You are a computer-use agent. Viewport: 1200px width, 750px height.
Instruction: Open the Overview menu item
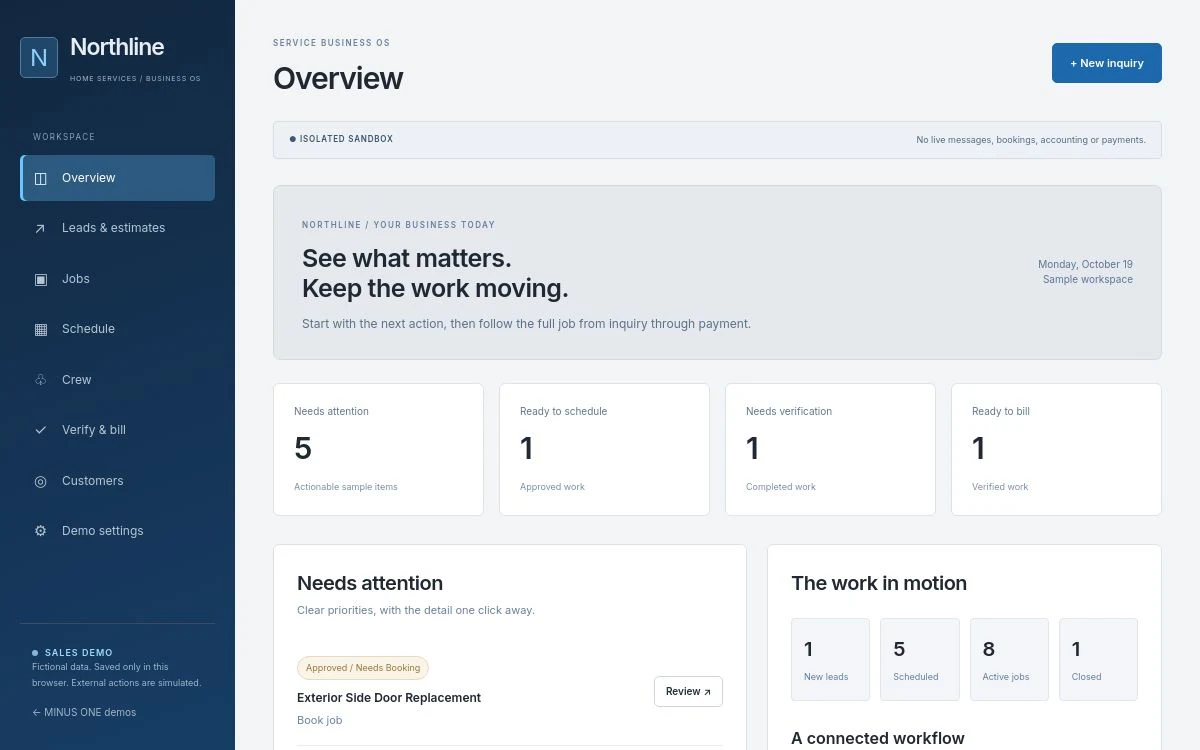pos(118,178)
